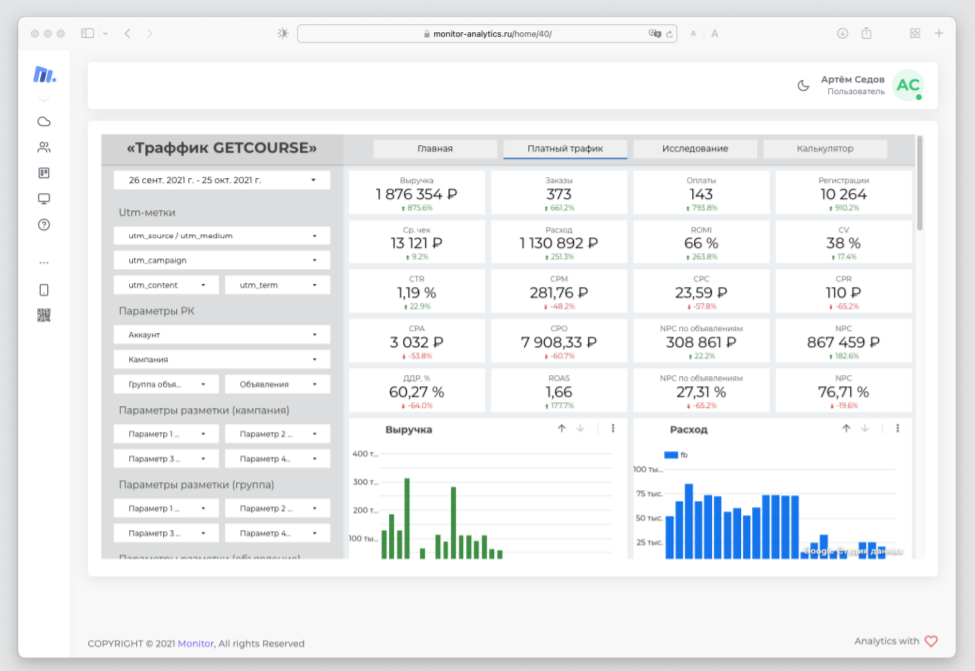
Task: Toggle dark mode moon icon
Action: click(803, 86)
